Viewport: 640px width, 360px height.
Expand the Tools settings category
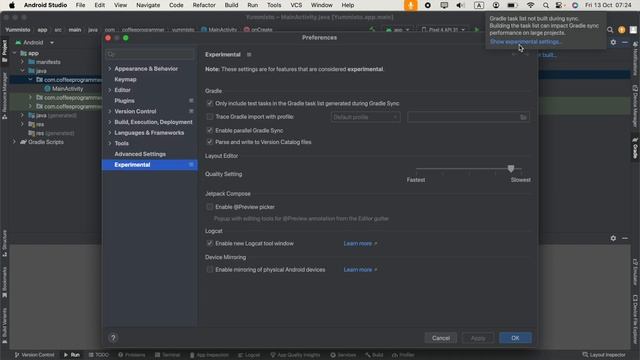pyautogui.click(x=109, y=143)
